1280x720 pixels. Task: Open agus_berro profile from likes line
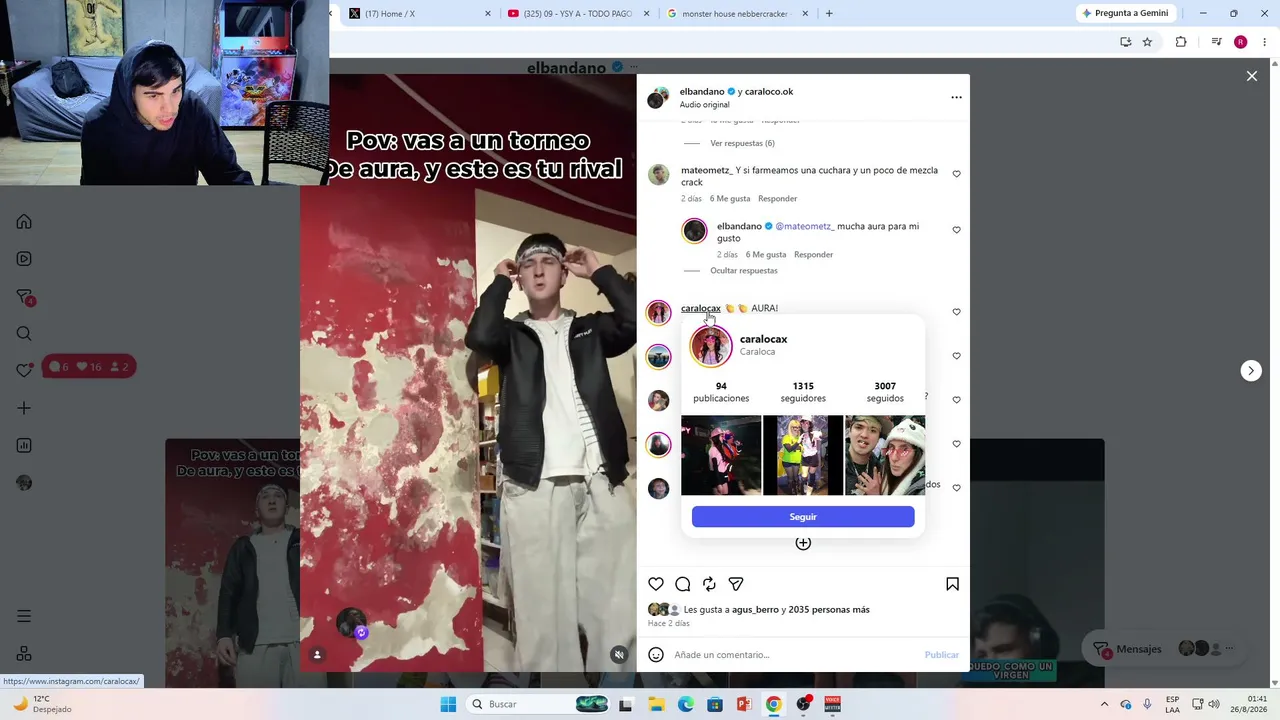755,610
